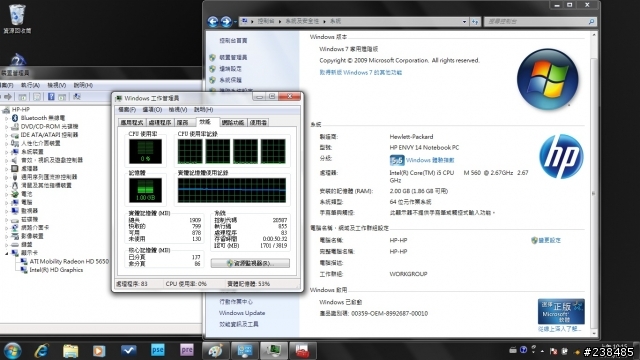Click the 資源監視器(R)... button
This screenshot has height=360, width=640.
coord(250,263)
